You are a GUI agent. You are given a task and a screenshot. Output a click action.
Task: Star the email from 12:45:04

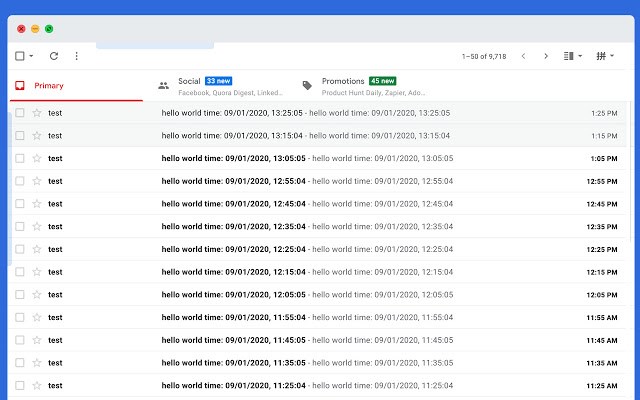pos(37,204)
